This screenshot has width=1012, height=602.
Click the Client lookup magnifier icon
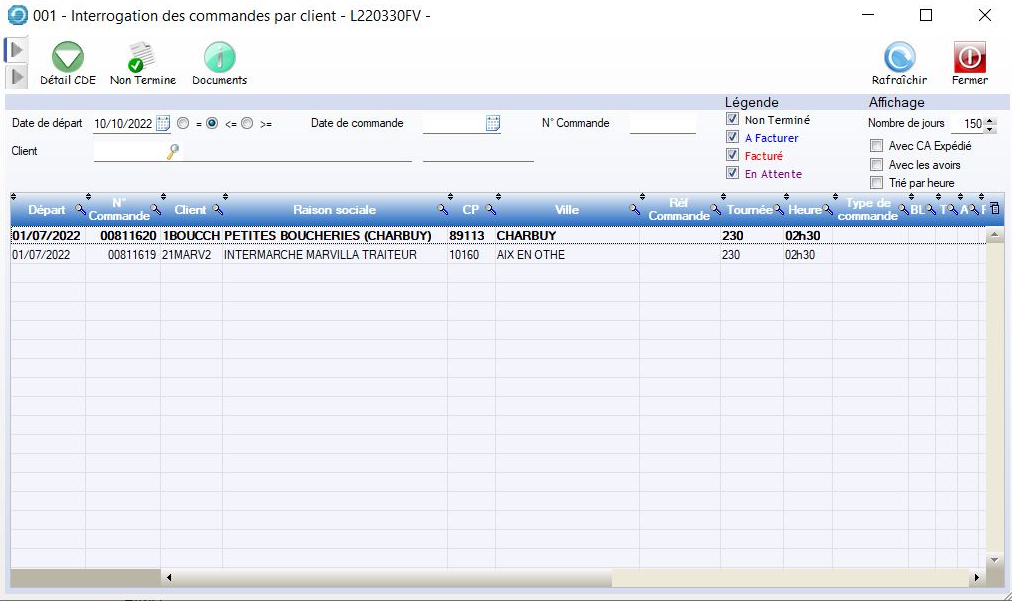coord(173,151)
